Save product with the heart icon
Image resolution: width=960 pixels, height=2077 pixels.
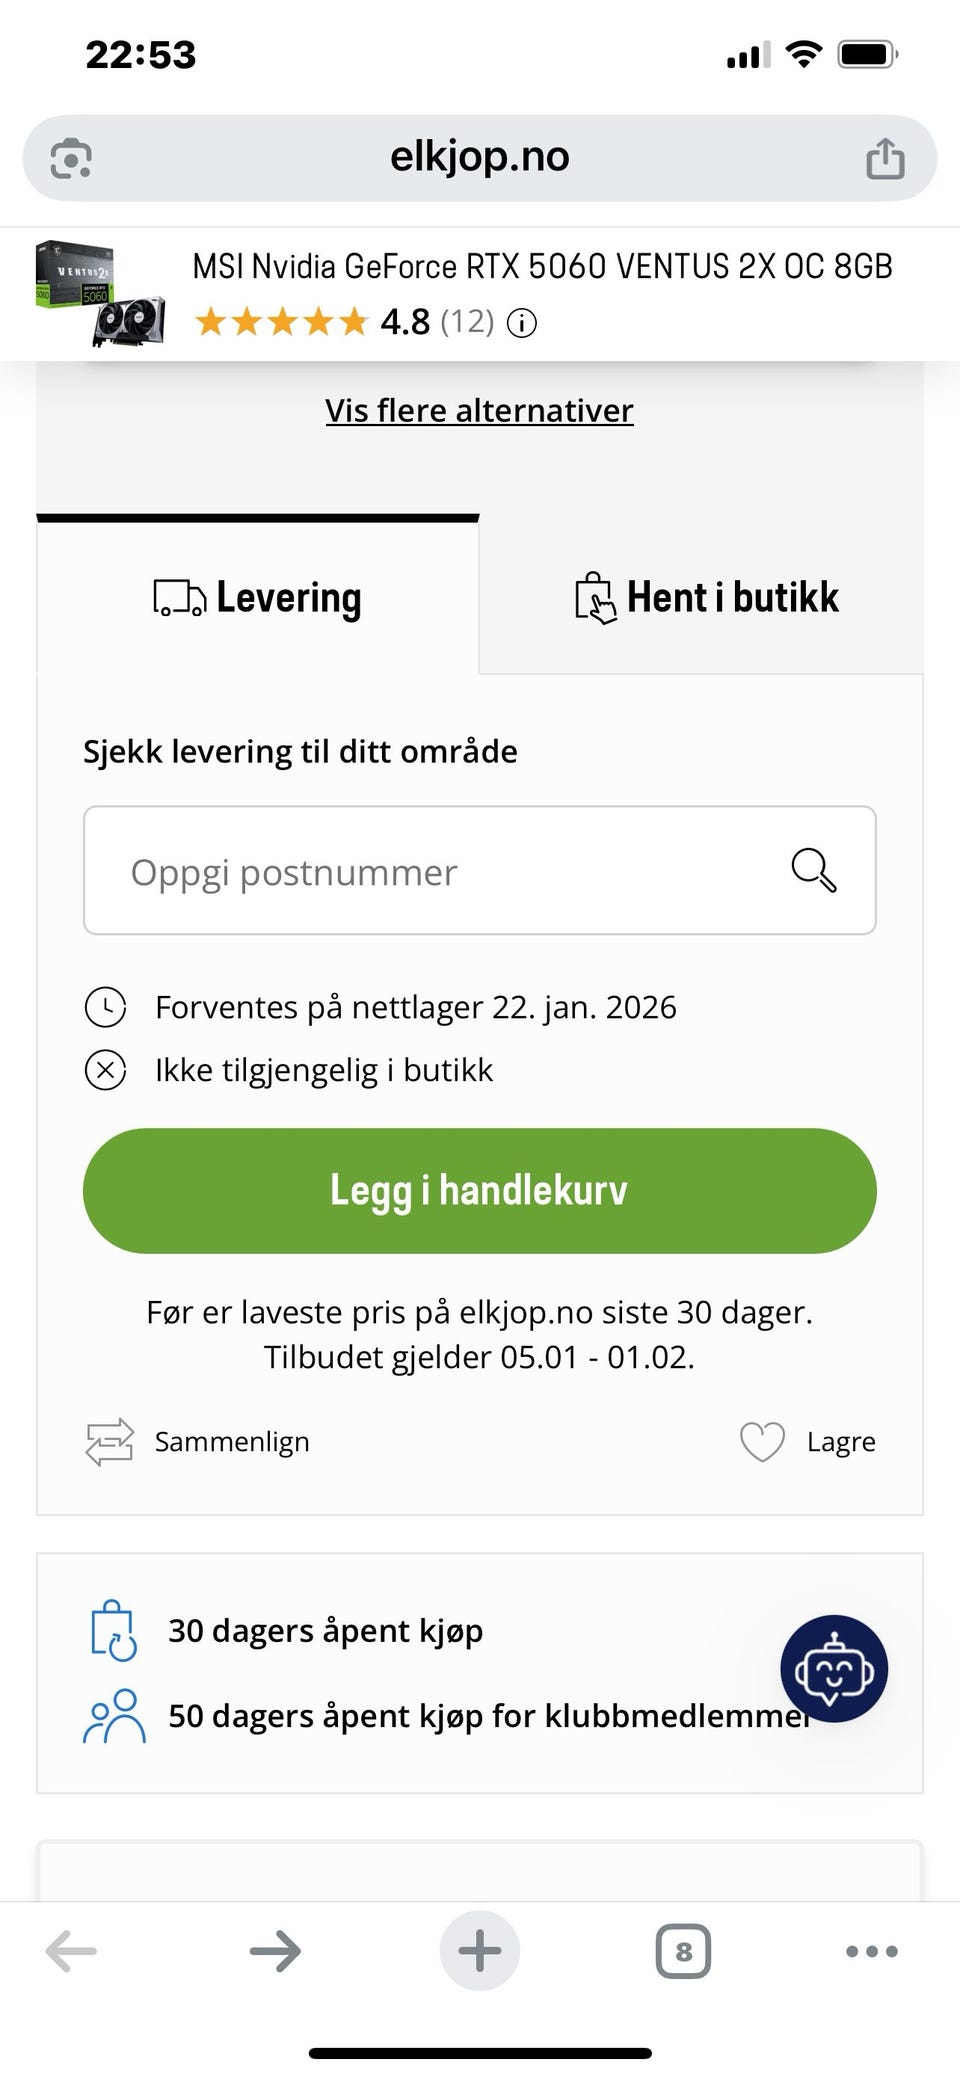pos(762,1442)
